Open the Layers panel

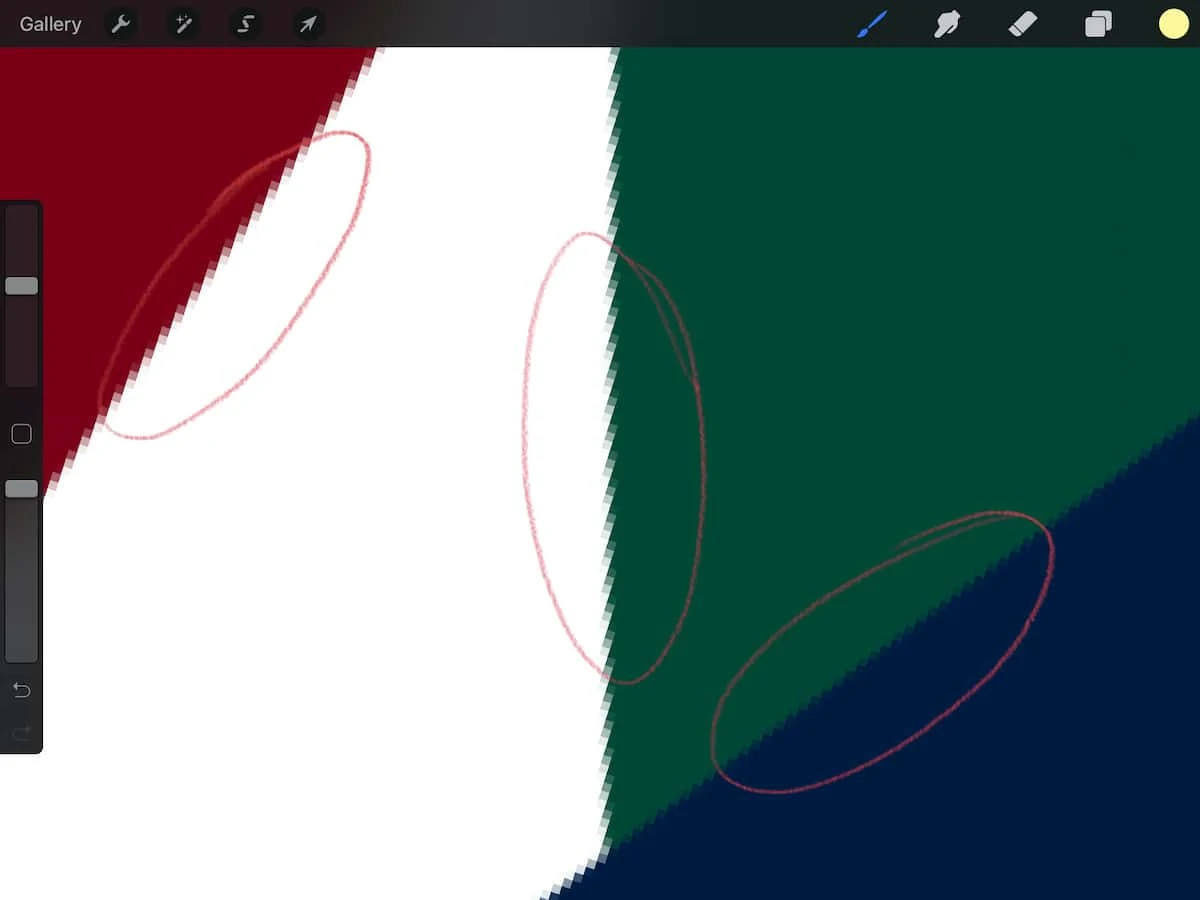click(1098, 24)
